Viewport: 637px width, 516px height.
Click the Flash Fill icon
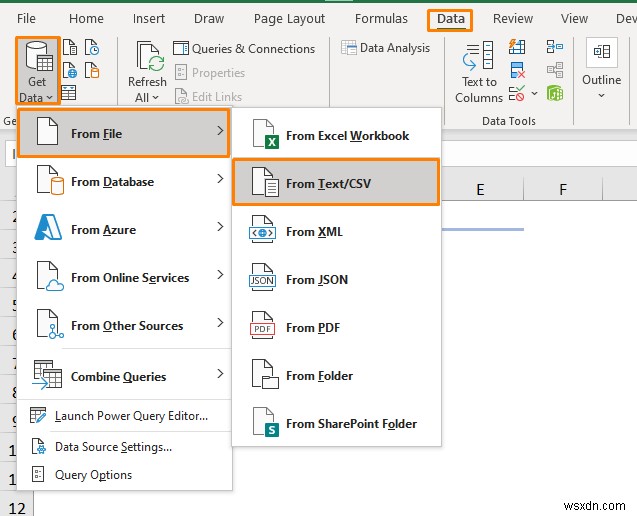pos(517,47)
